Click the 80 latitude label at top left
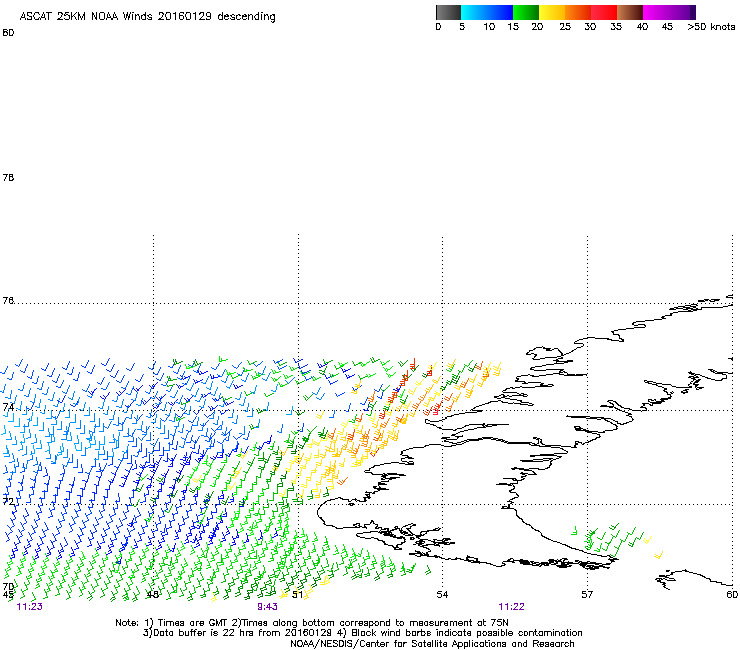The image size is (740, 650). click(8, 33)
